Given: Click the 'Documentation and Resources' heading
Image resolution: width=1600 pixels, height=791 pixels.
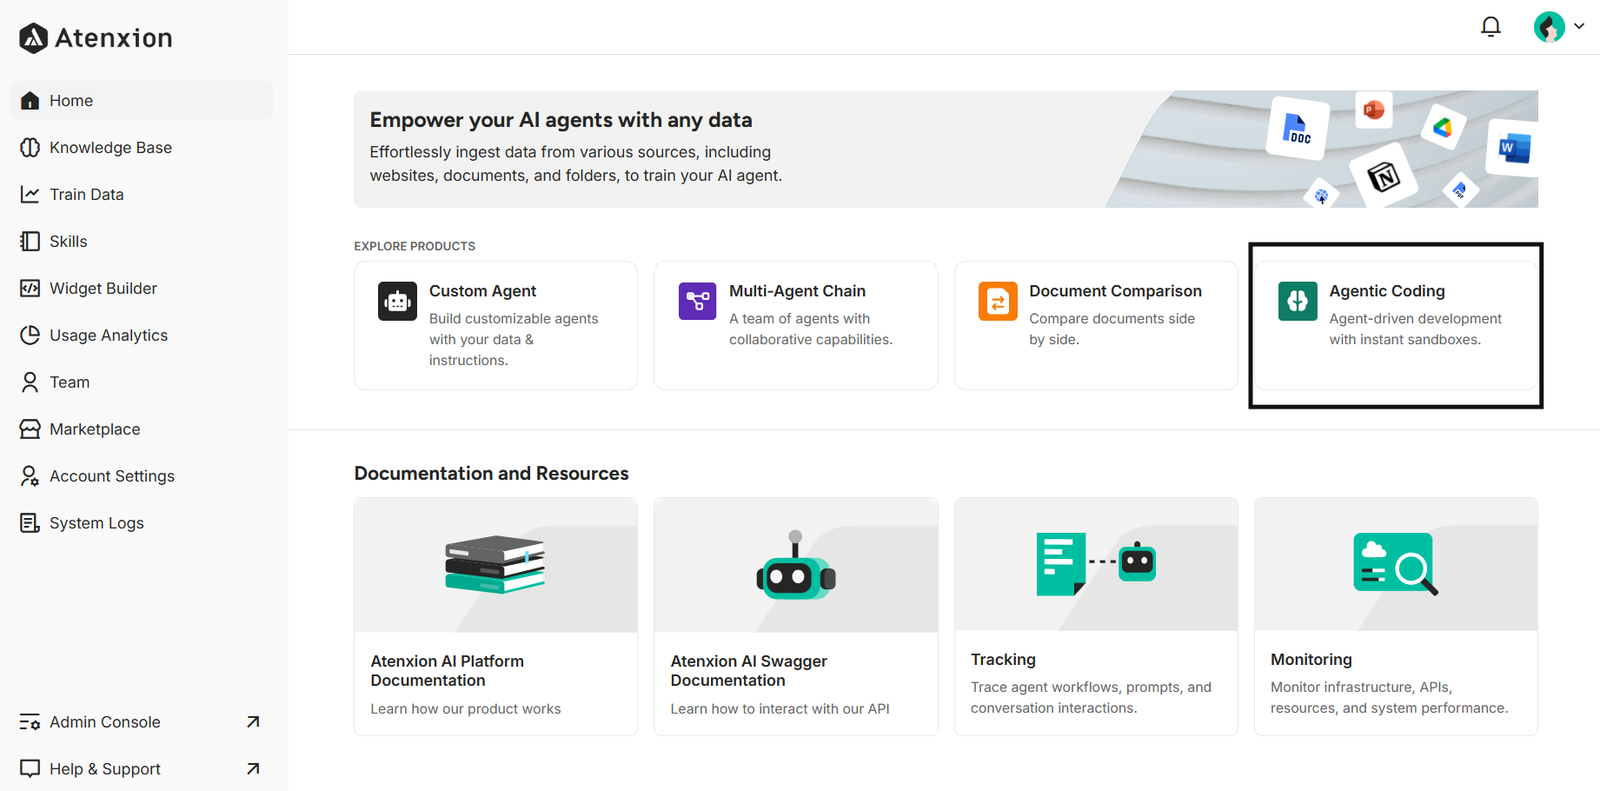Looking at the screenshot, I should click(491, 473).
